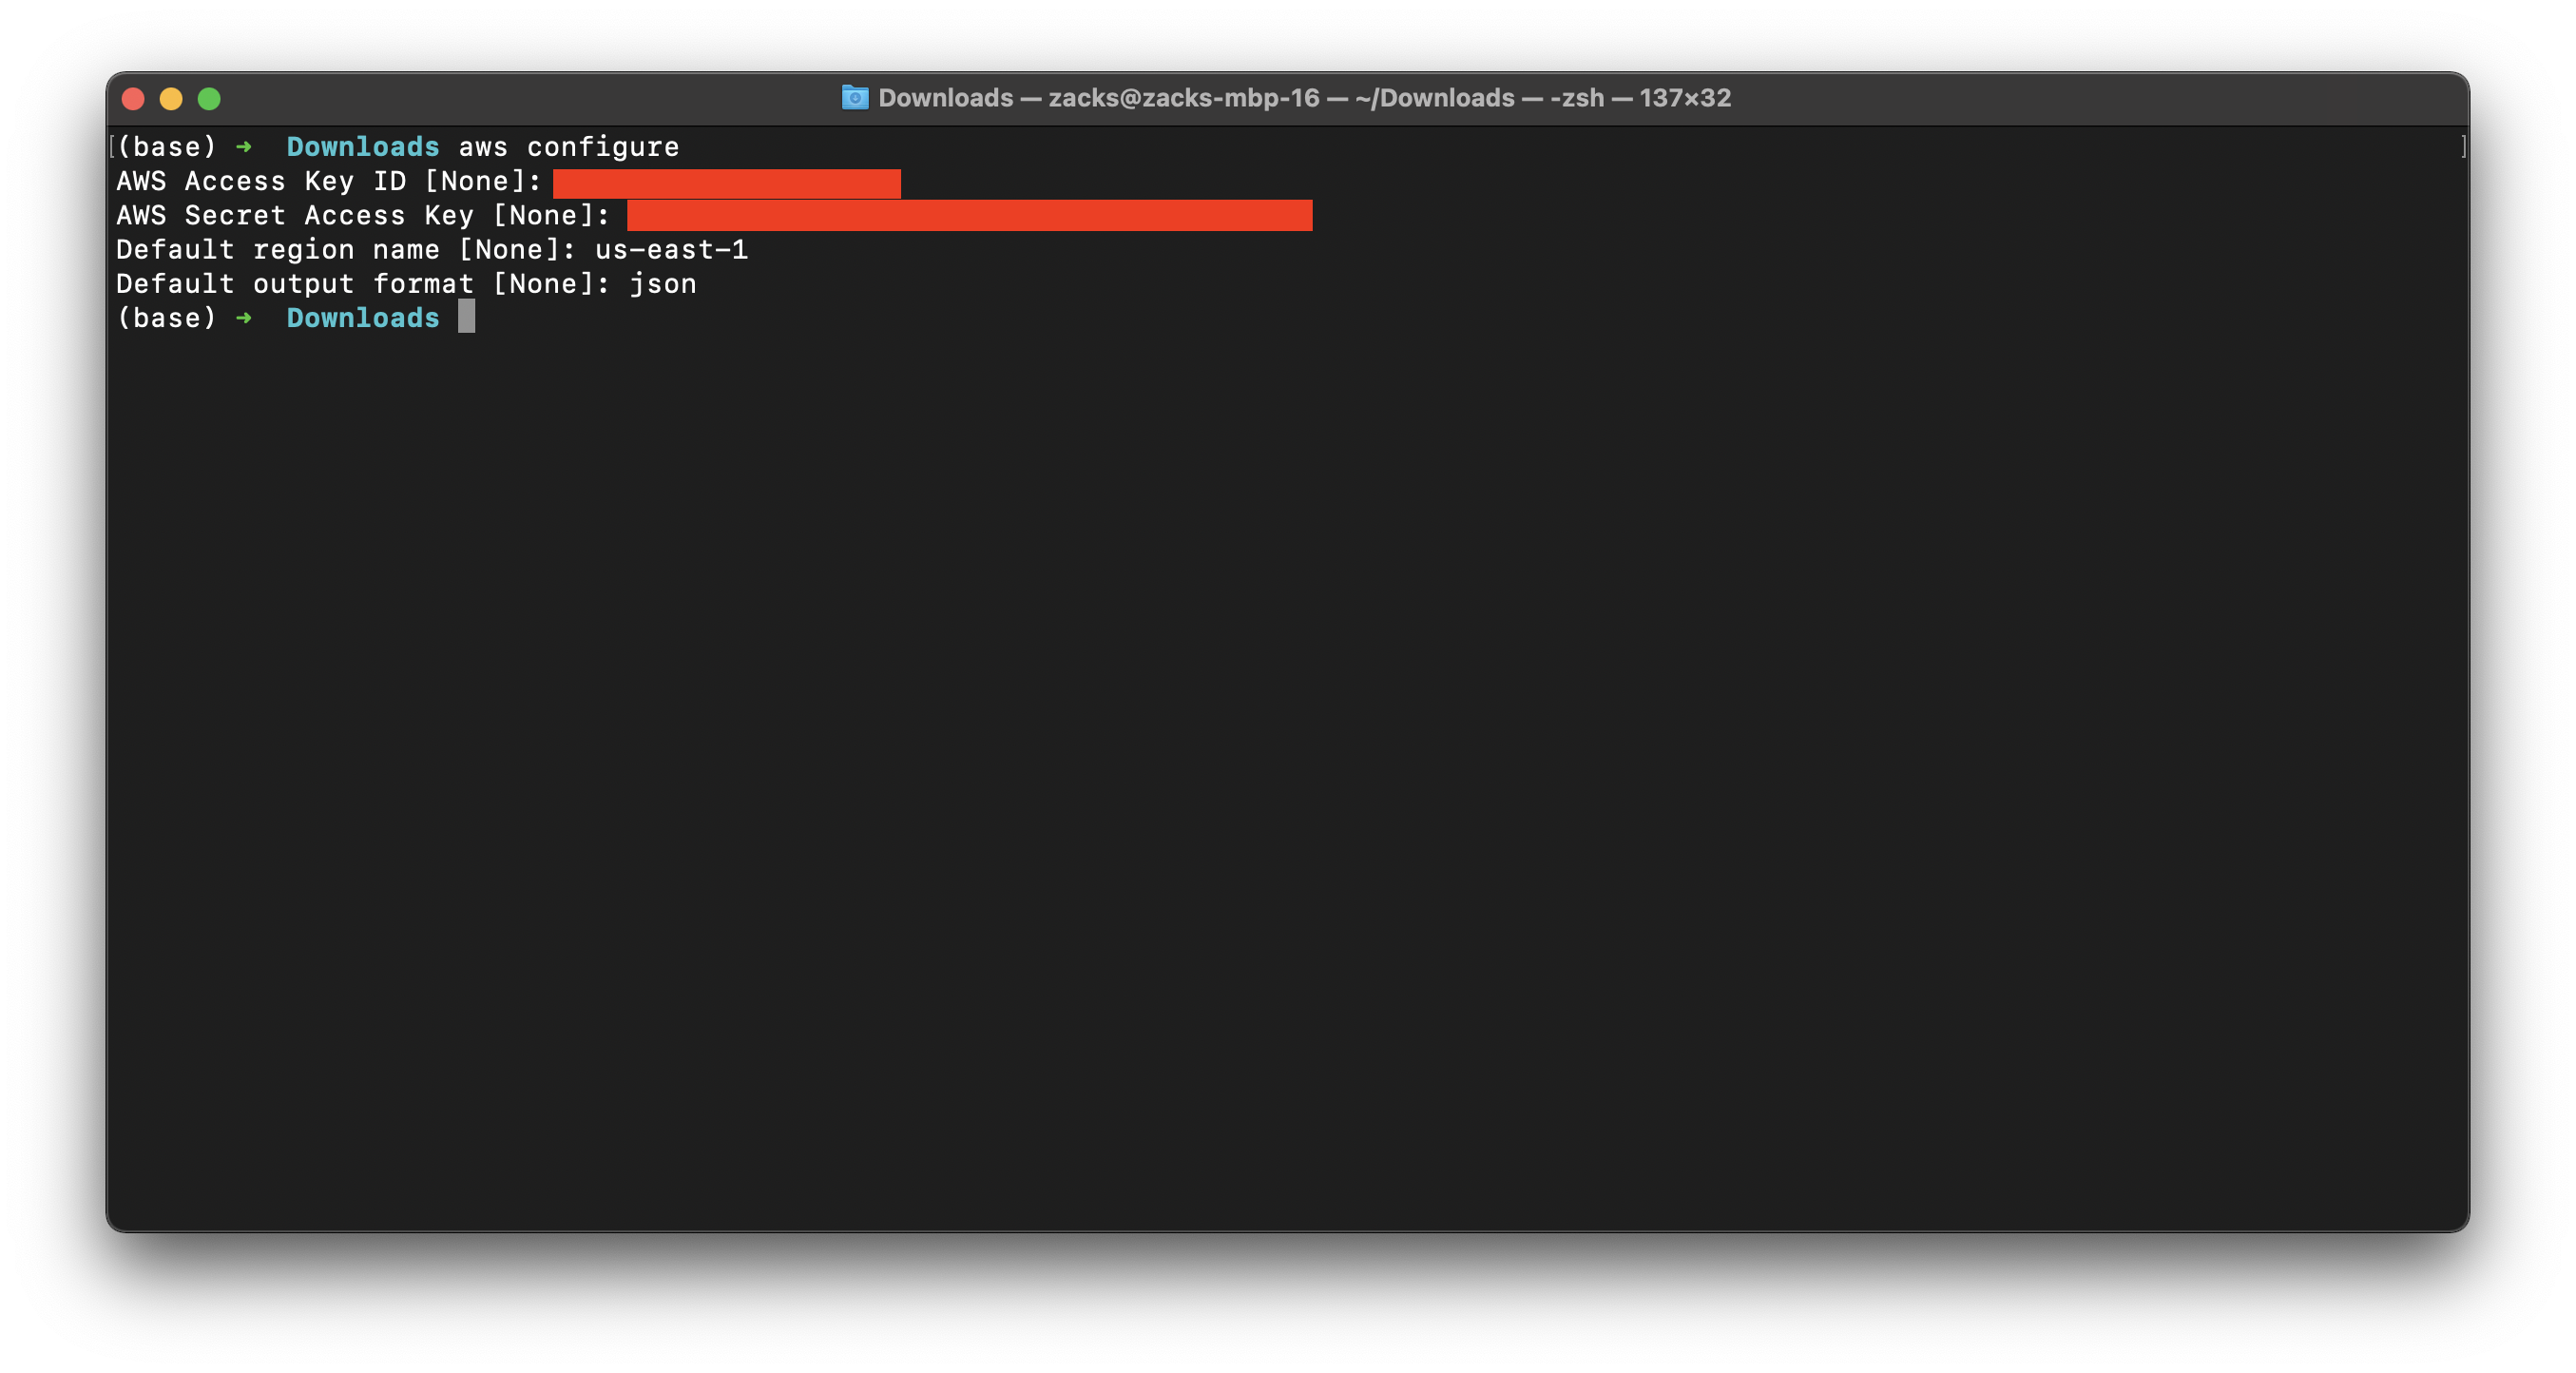Minimize the terminal using yellow button
The width and height of the screenshot is (2576, 1373).
[171, 99]
